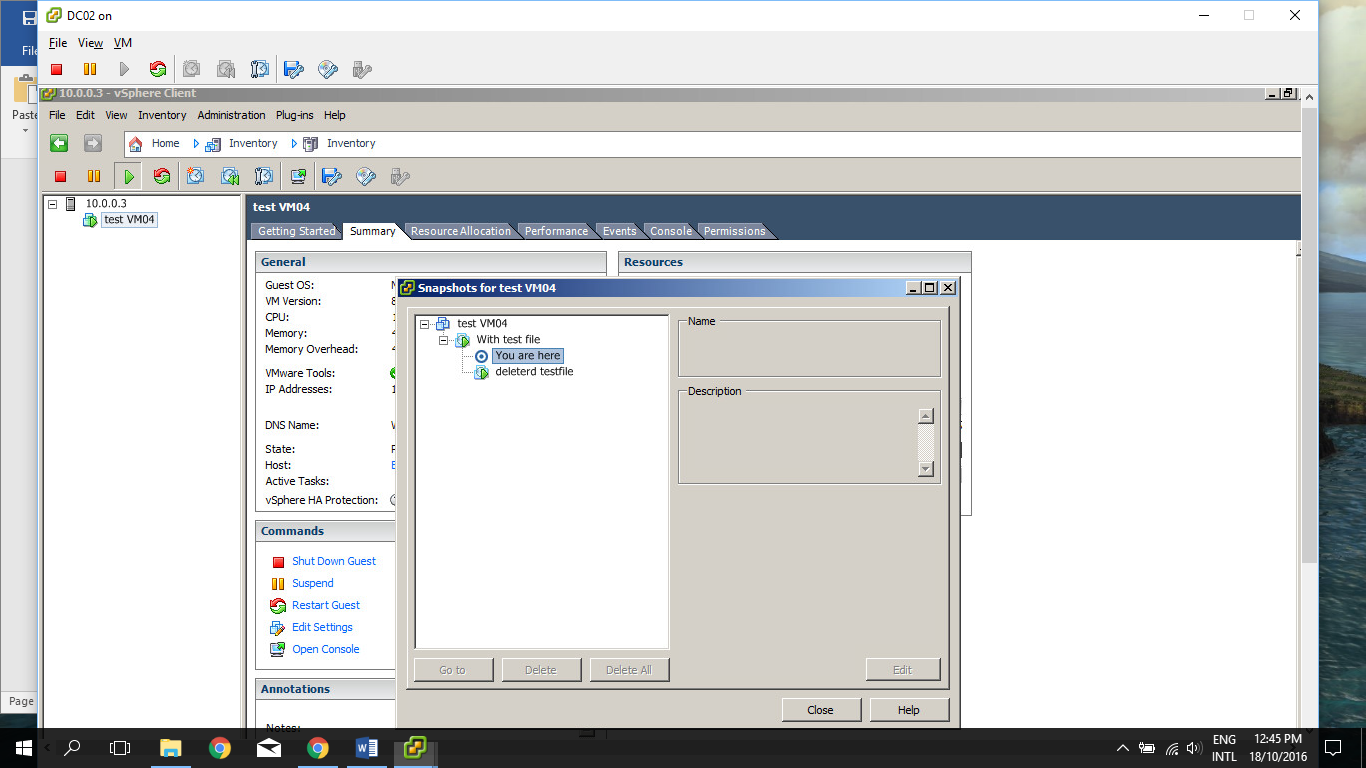The height and width of the screenshot is (768, 1366).
Task: Select You are here in the snapshot tree
Action: click(x=528, y=356)
